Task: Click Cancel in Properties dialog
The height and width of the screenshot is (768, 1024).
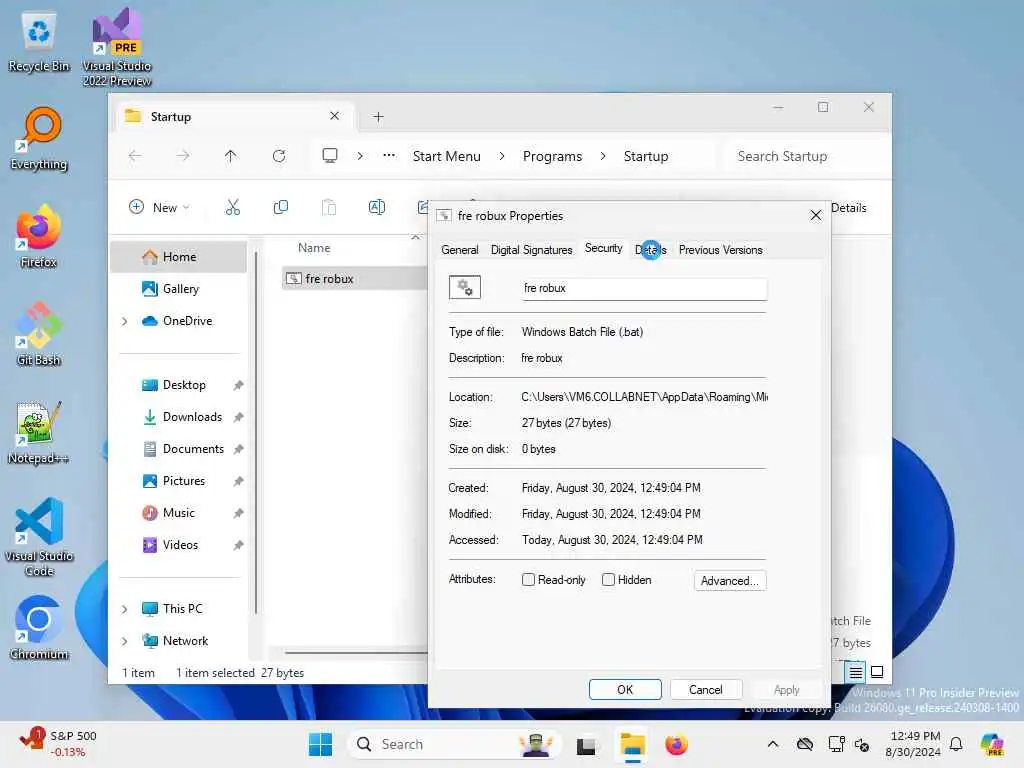Action: click(x=706, y=690)
